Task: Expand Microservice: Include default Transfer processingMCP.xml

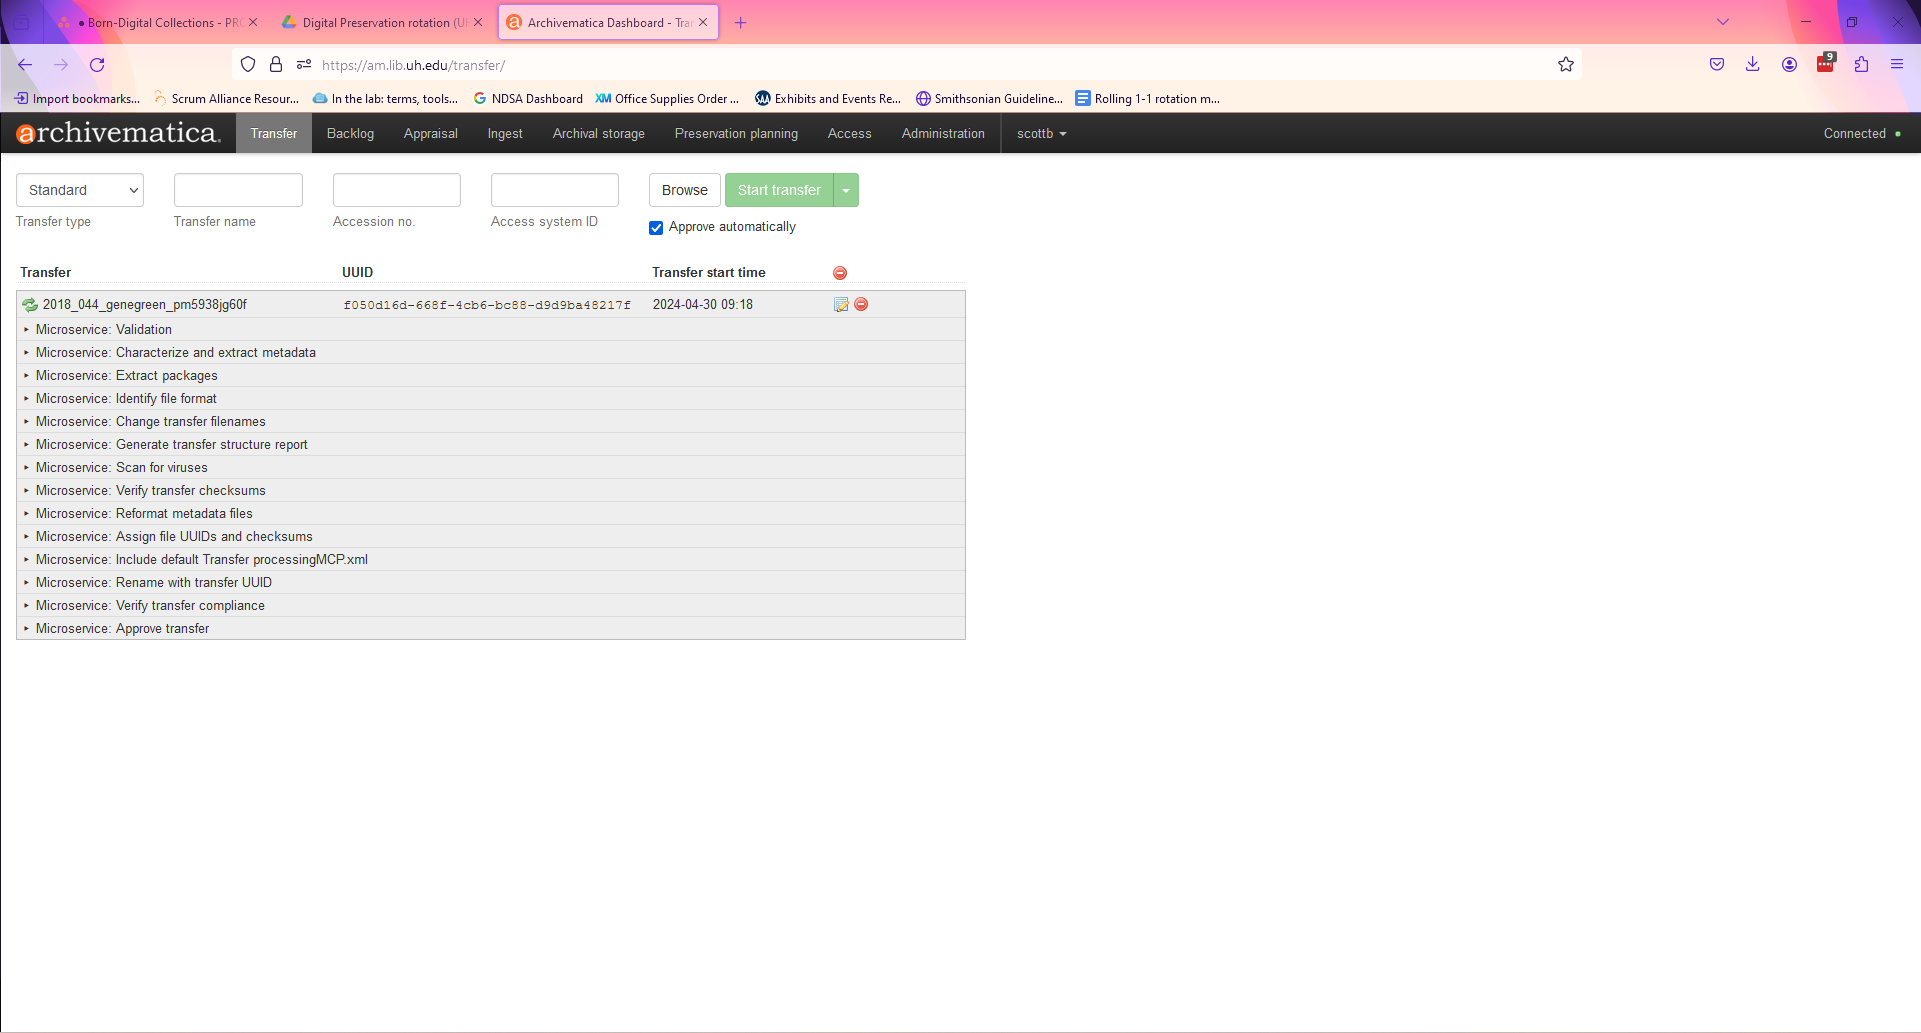Action: (491, 559)
